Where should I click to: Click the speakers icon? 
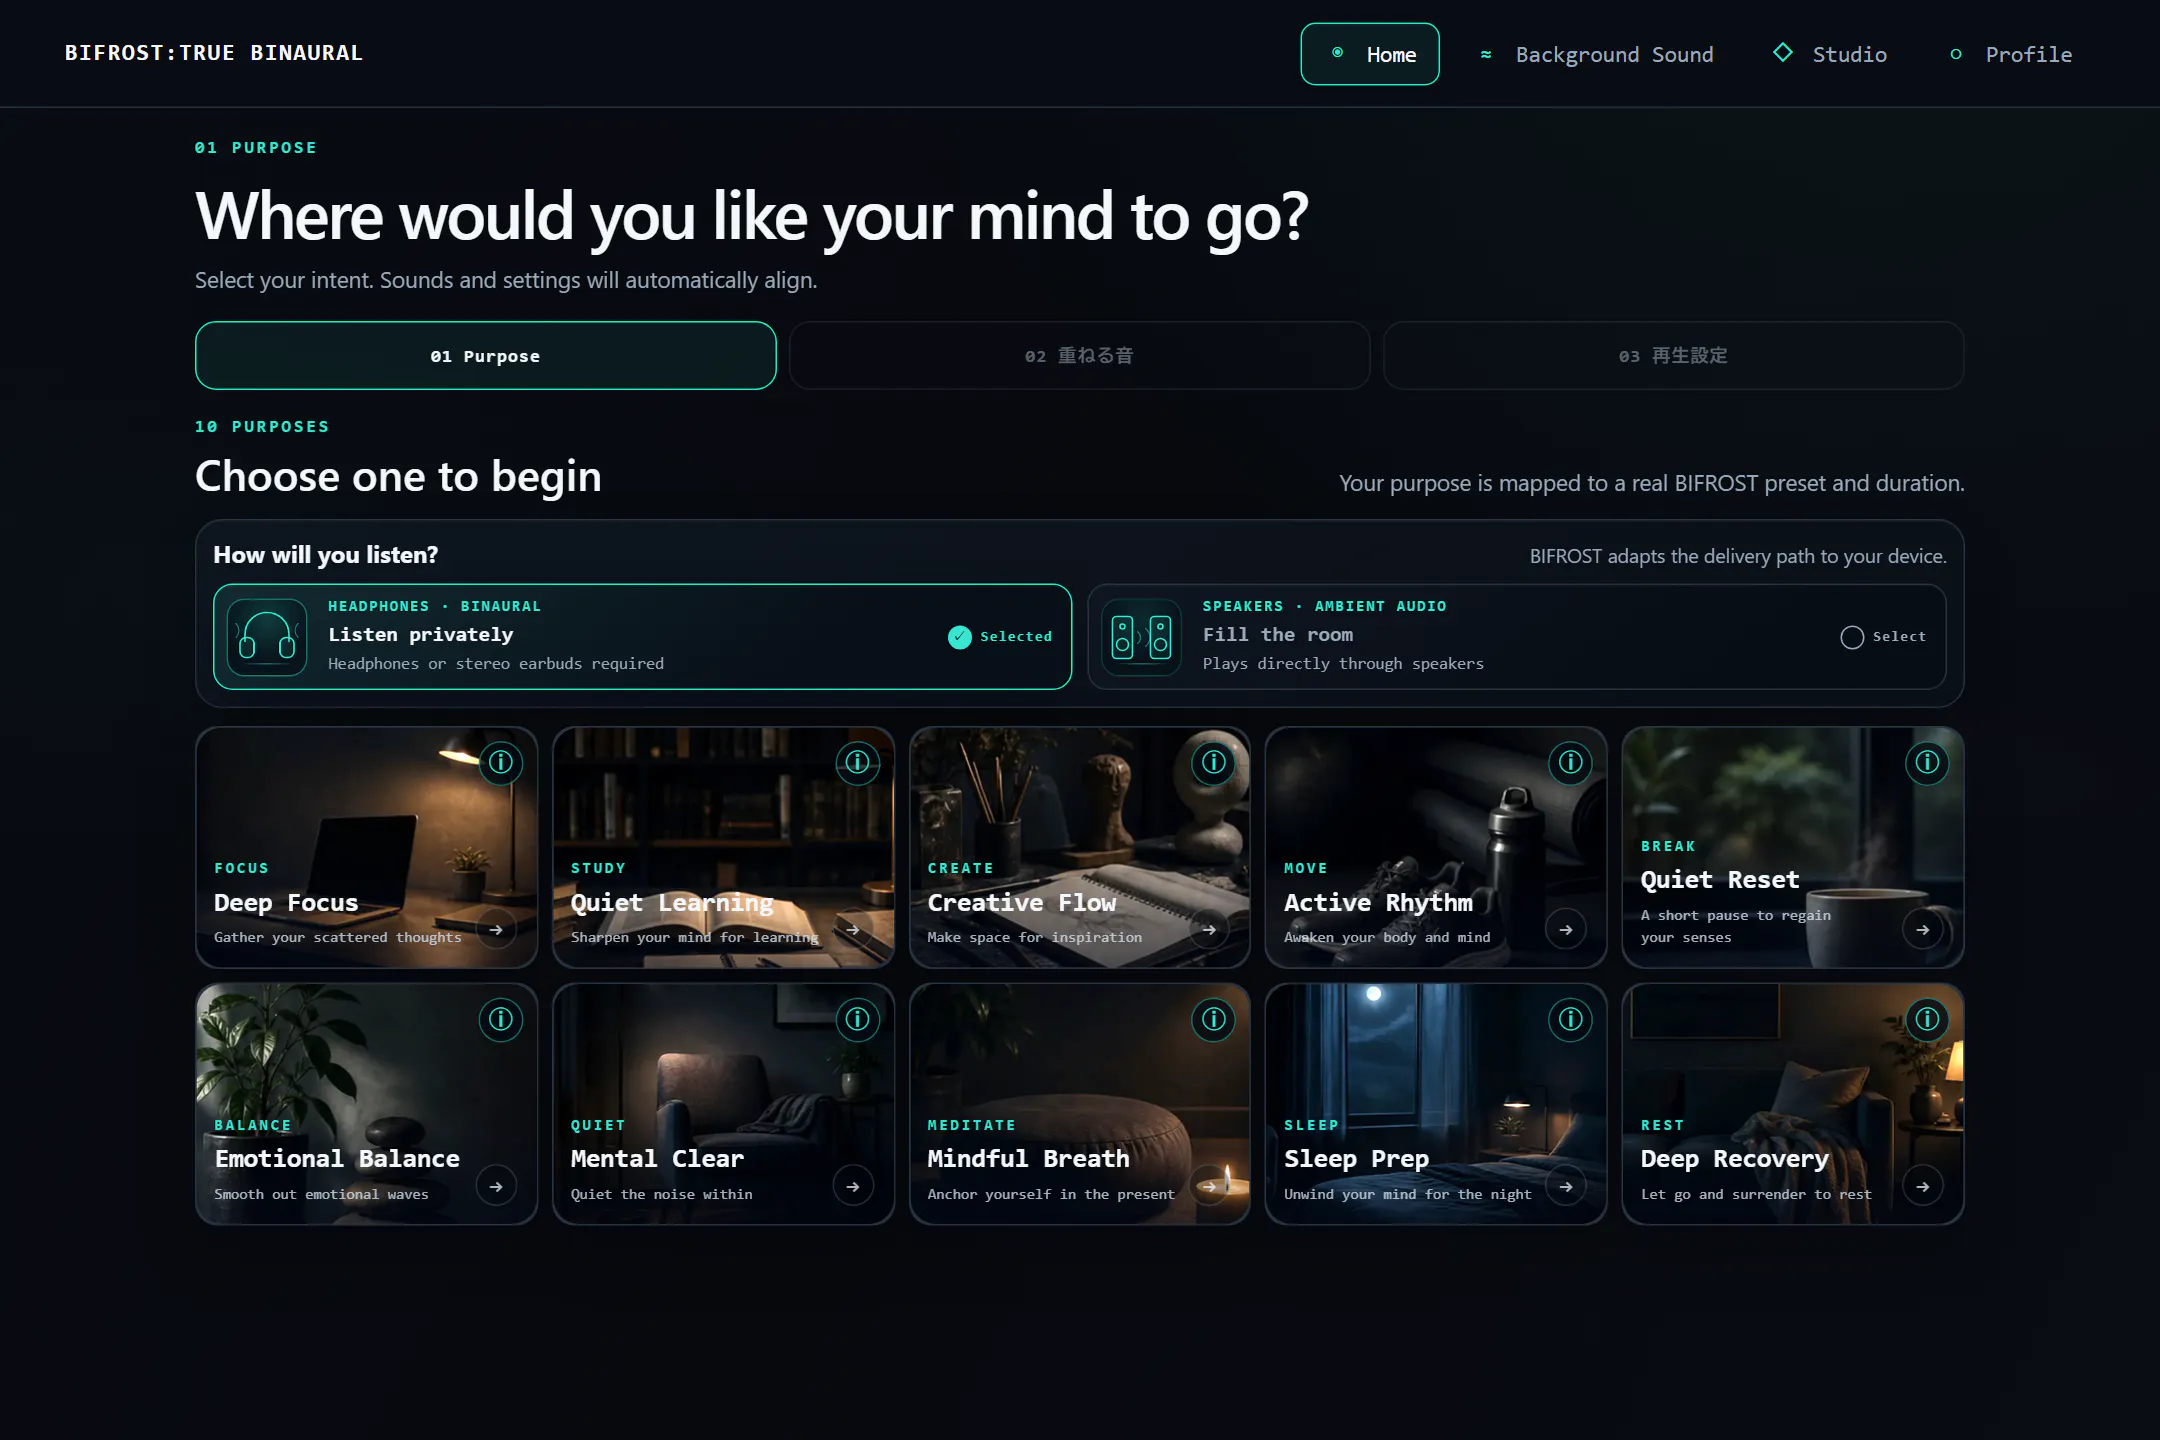tap(1142, 637)
